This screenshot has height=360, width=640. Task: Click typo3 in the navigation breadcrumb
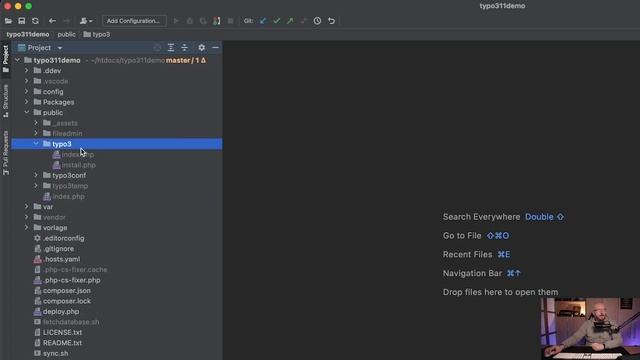97,34
